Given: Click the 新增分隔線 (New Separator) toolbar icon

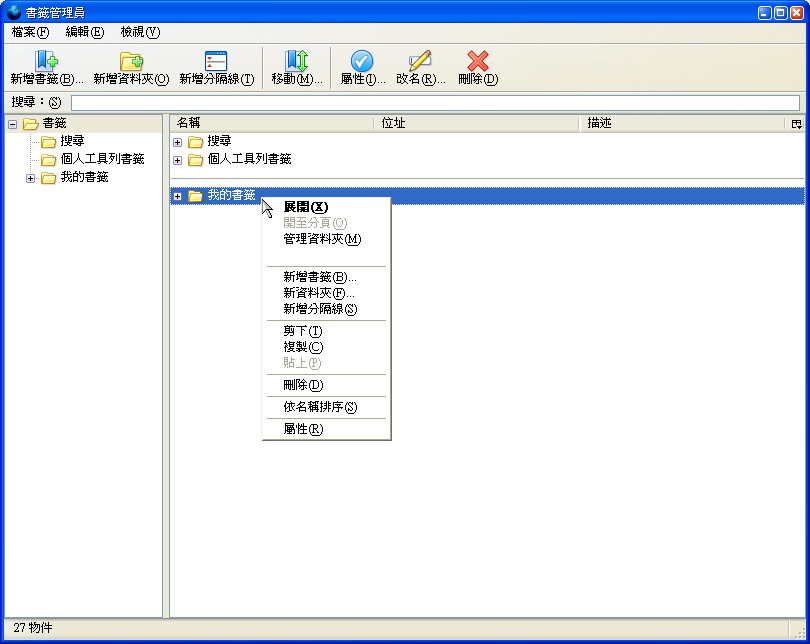Looking at the screenshot, I should tap(216, 61).
